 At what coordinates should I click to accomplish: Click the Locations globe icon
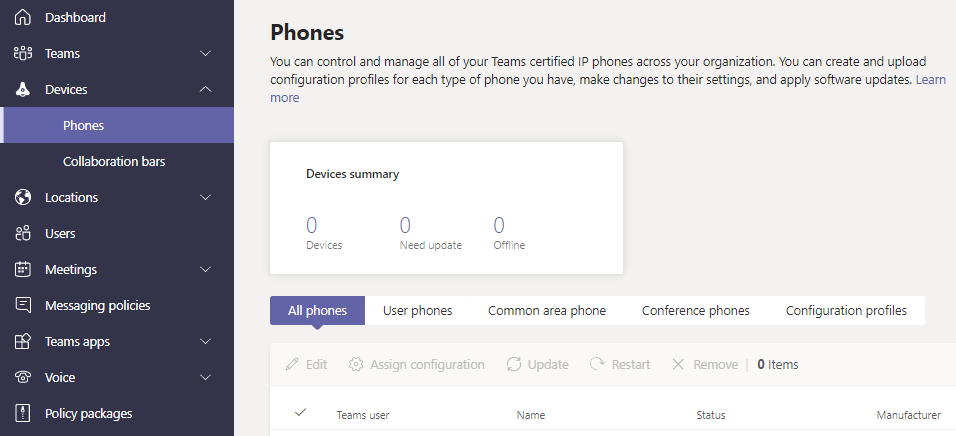pos(23,197)
